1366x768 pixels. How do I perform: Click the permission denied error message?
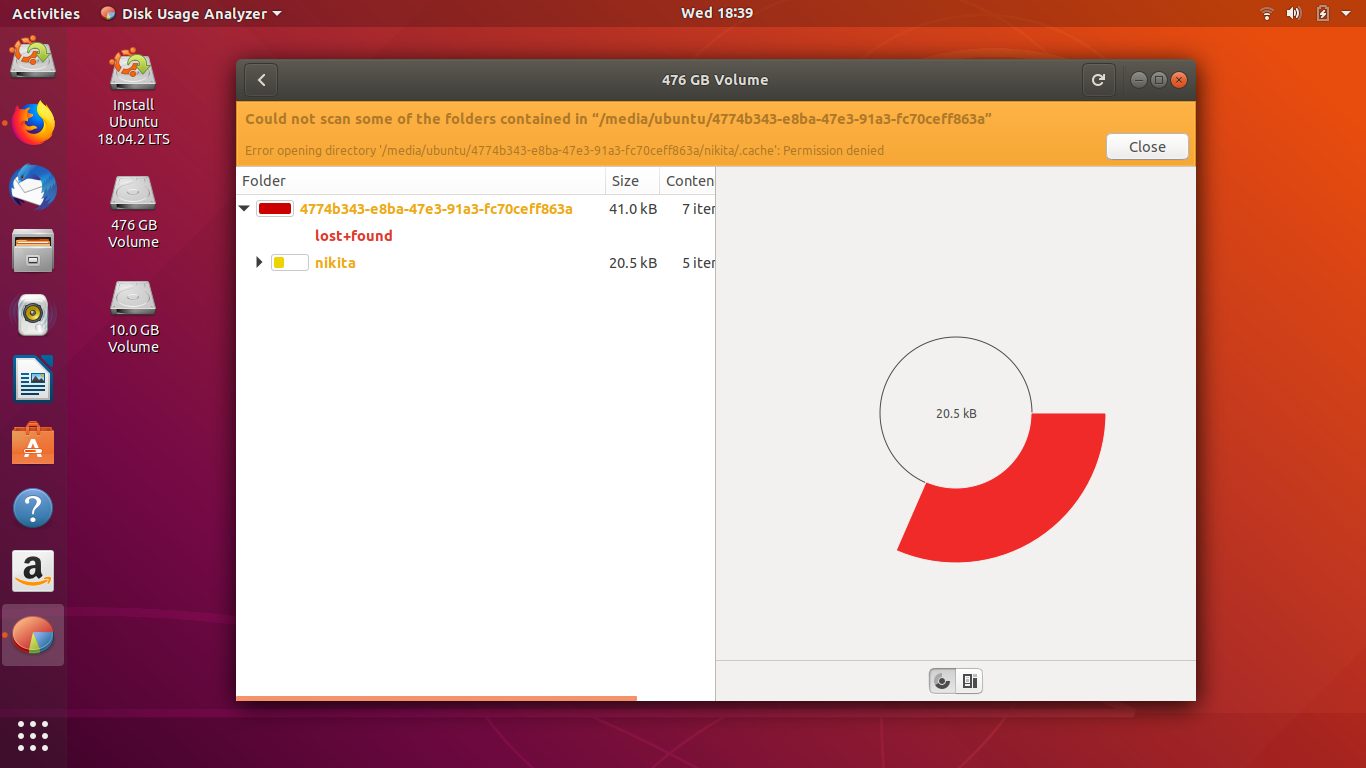pyautogui.click(x=564, y=151)
